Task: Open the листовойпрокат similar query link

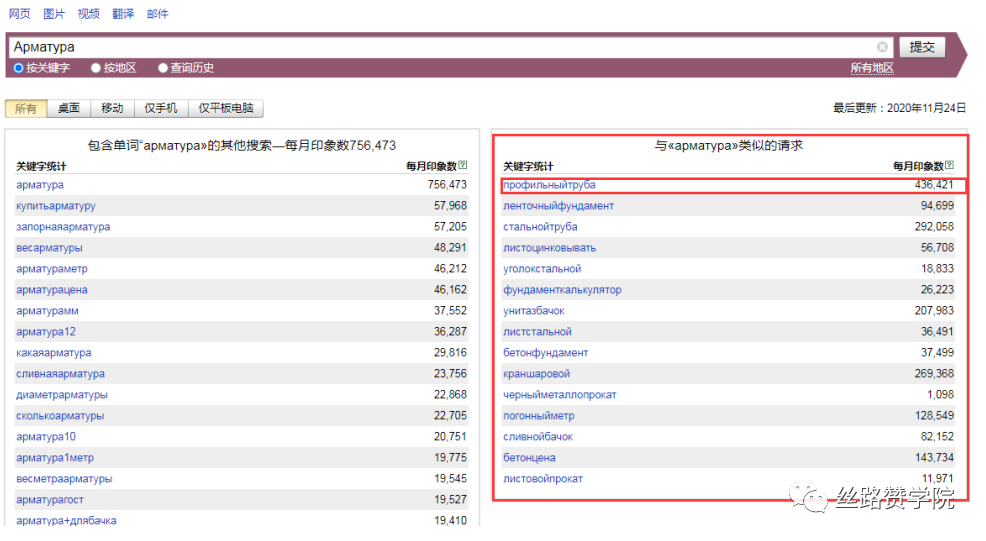Action: [543, 479]
